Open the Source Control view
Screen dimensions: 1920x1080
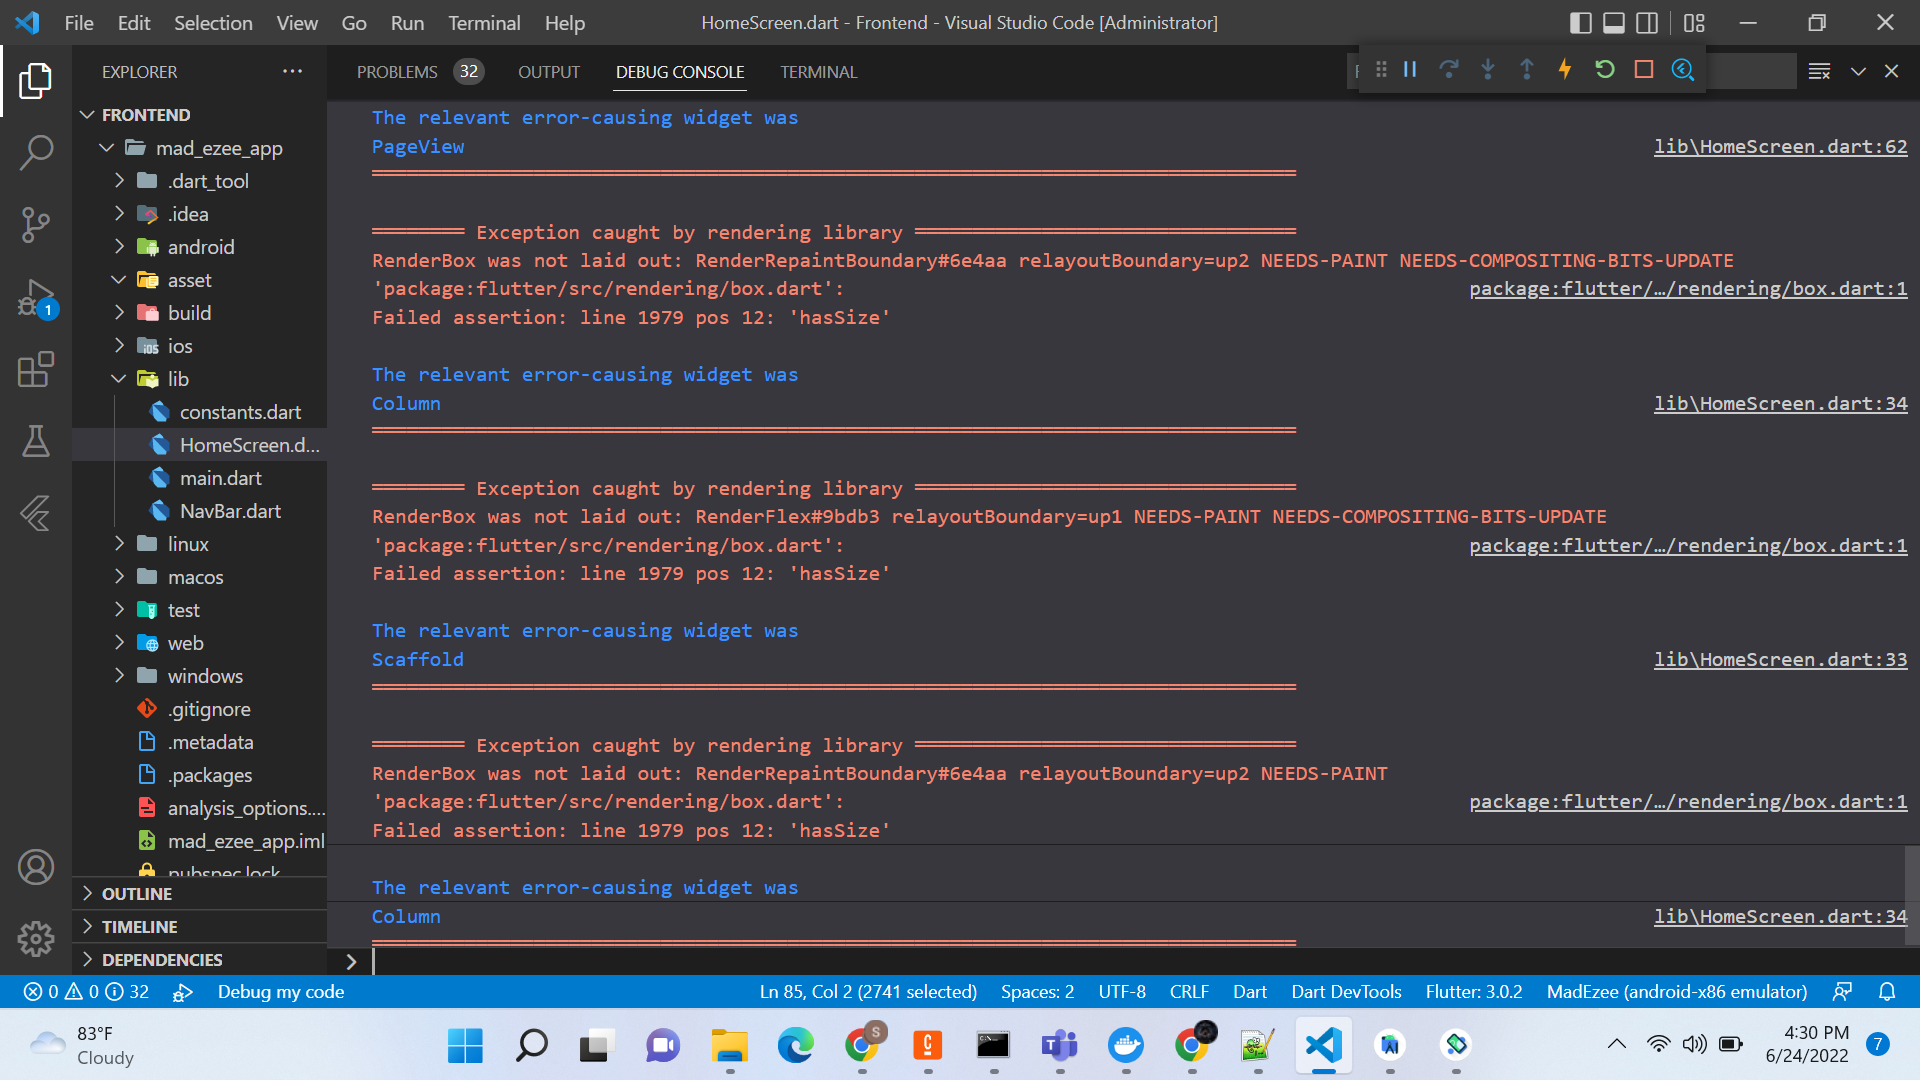pyautogui.click(x=36, y=224)
